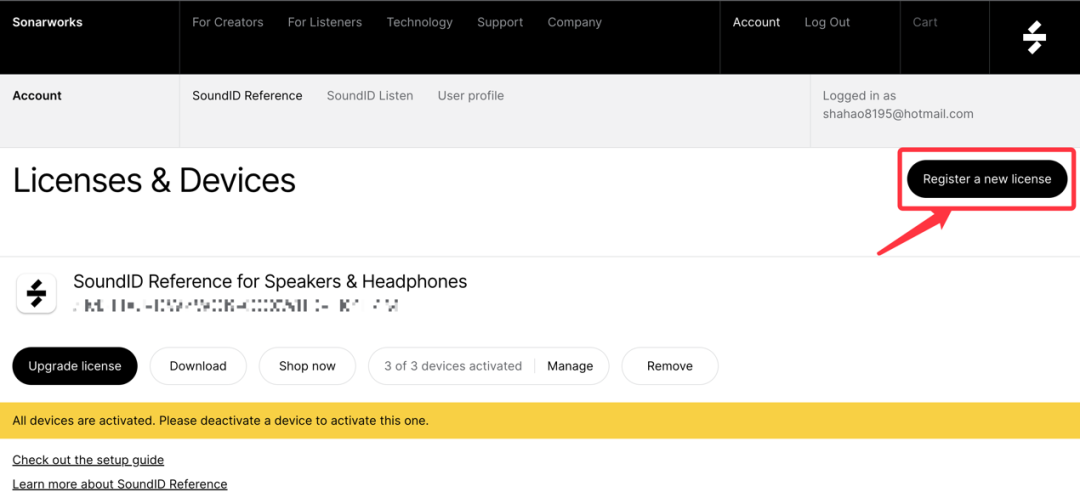Click the Sonarworks logo icon top right

click(x=1034, y=37)
